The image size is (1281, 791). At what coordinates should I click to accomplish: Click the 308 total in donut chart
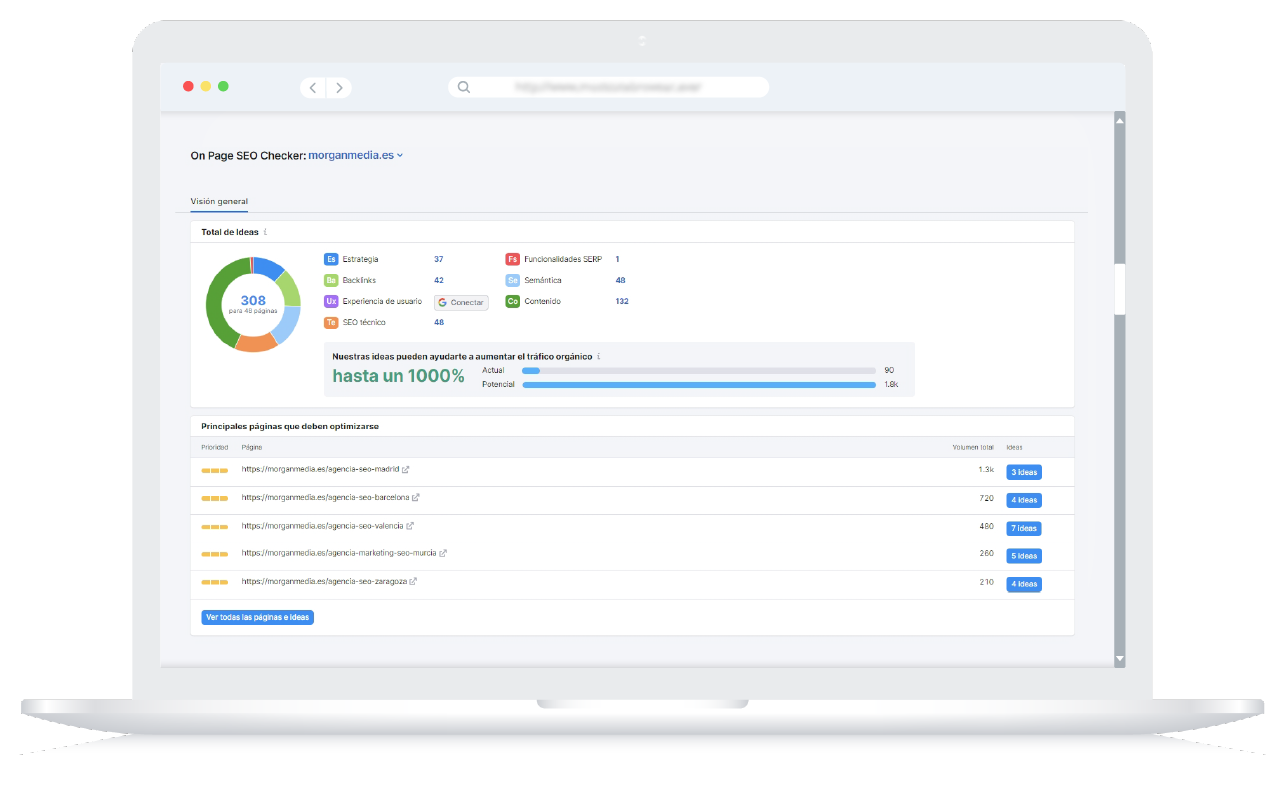(253, 300)
